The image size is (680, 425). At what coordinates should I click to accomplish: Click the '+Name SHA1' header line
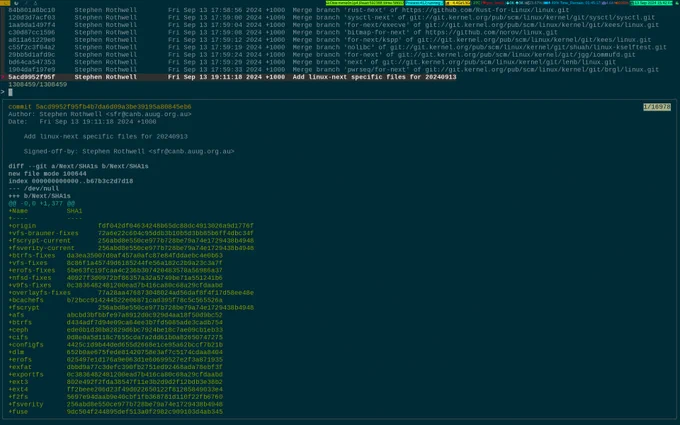[x=45, y=211]
